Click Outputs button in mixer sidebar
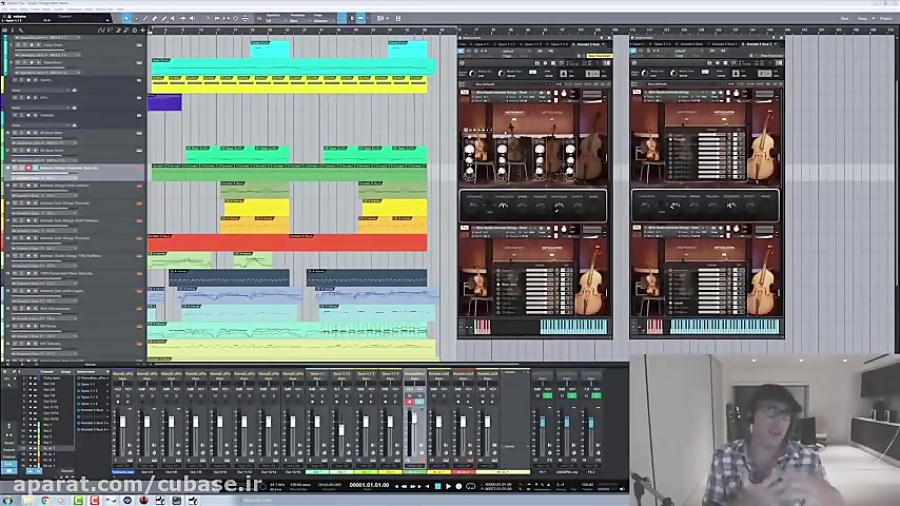The image size is (900, 506). (x=9, y=450)
